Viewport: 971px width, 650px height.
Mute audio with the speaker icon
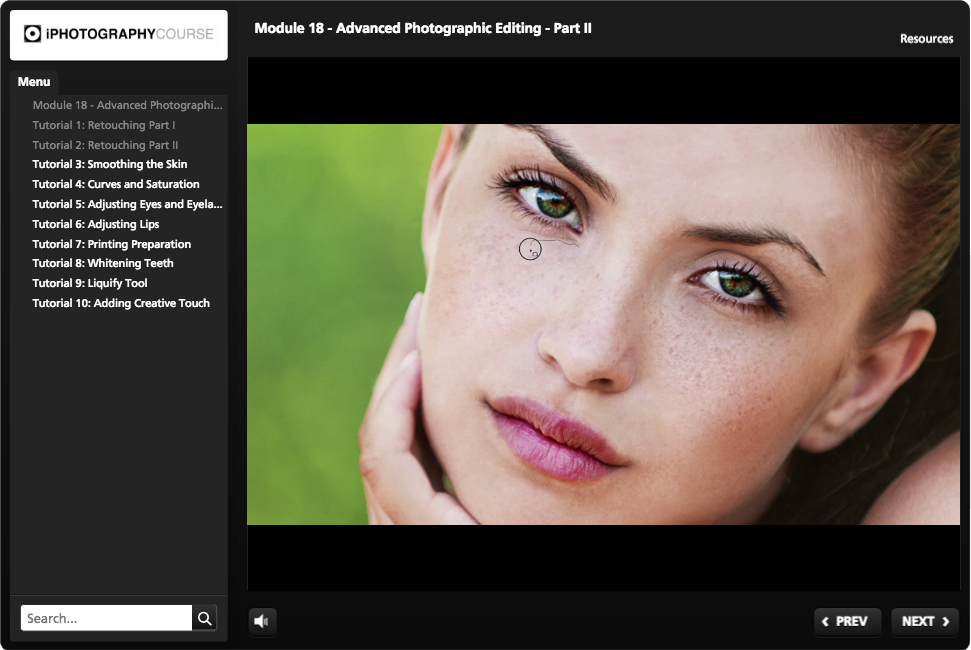pyautogui.click(x=262, y=621)
